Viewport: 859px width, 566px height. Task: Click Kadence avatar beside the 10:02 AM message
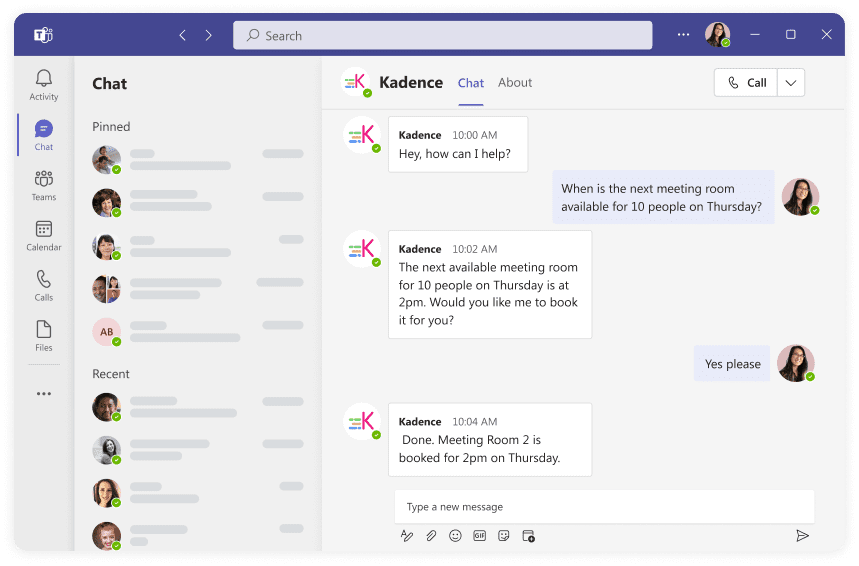click(x=362, y=249)
